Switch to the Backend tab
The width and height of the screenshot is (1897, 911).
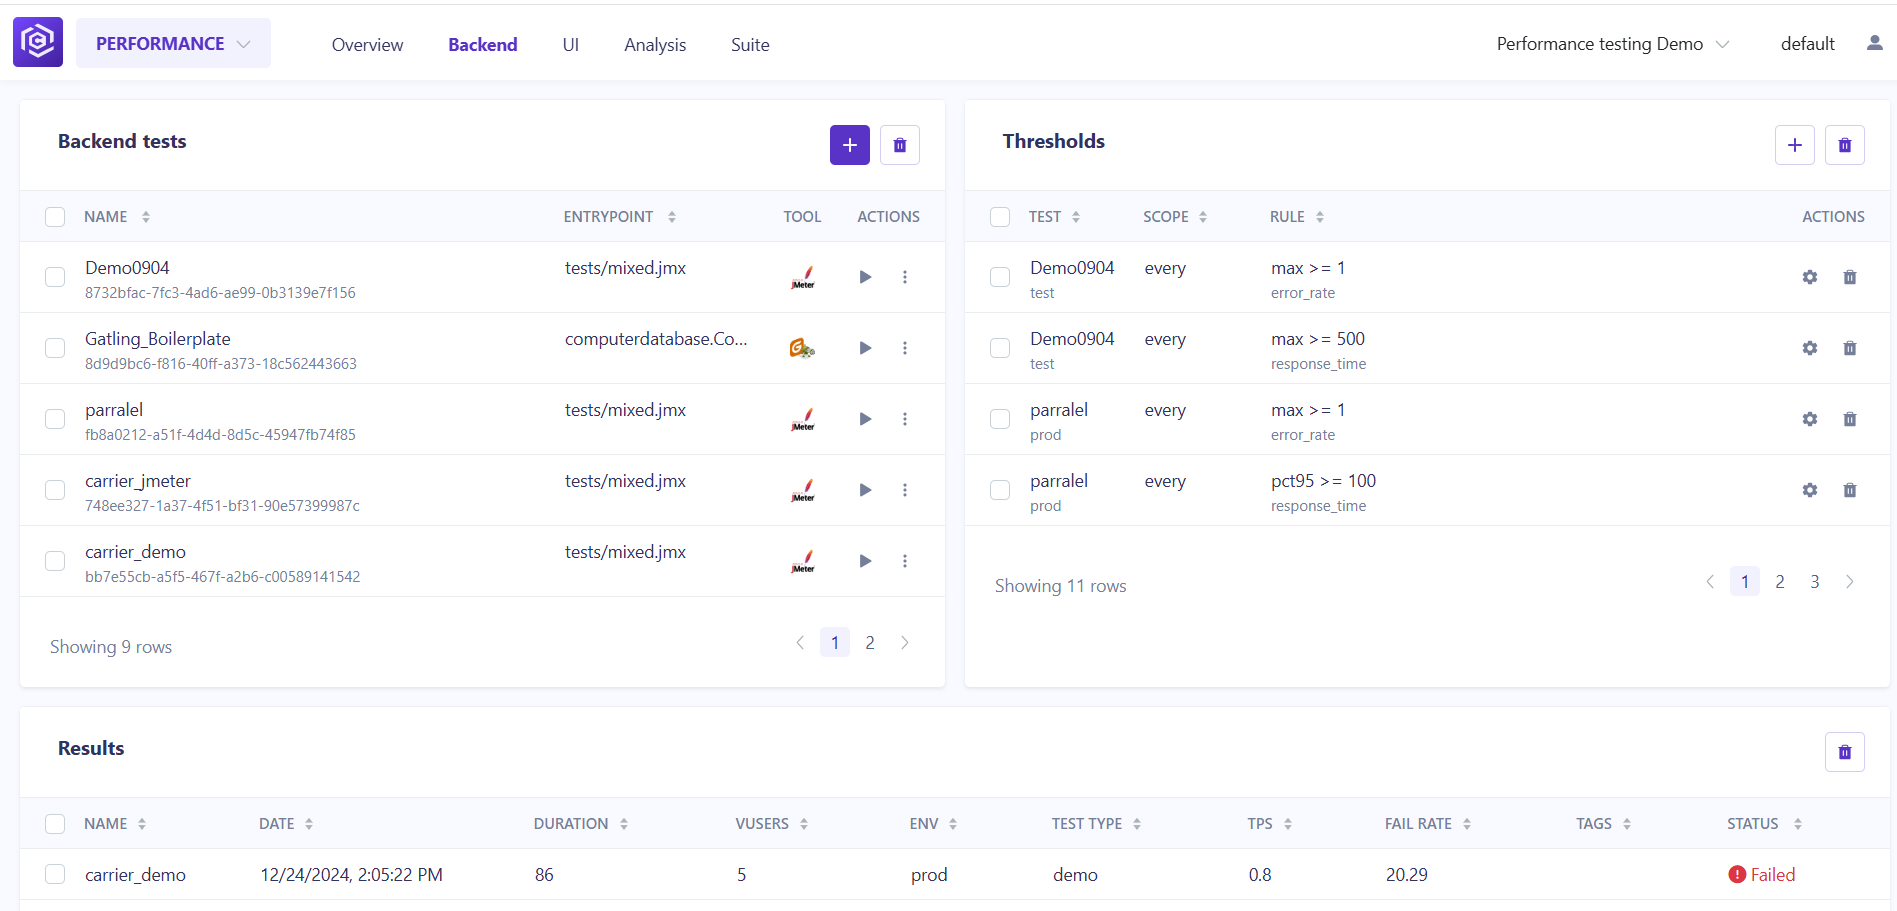(x=483, y=45)
